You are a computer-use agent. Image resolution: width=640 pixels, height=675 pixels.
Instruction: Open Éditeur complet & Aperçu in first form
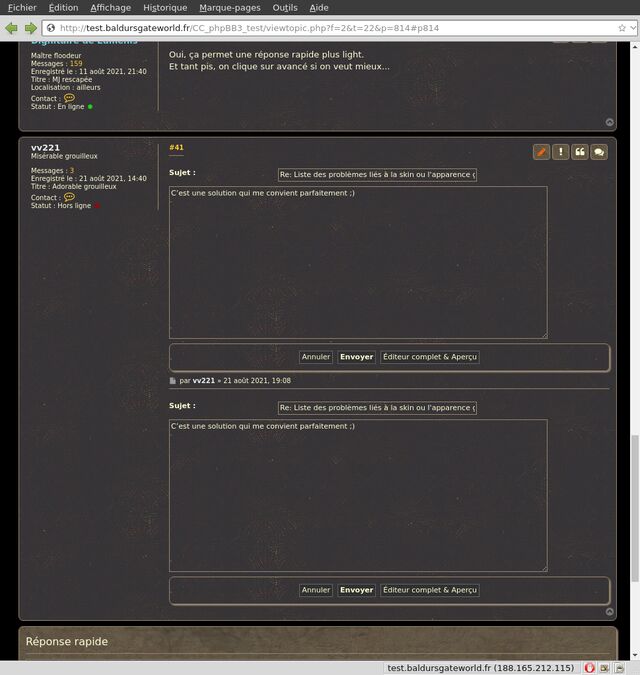point(430,357)
